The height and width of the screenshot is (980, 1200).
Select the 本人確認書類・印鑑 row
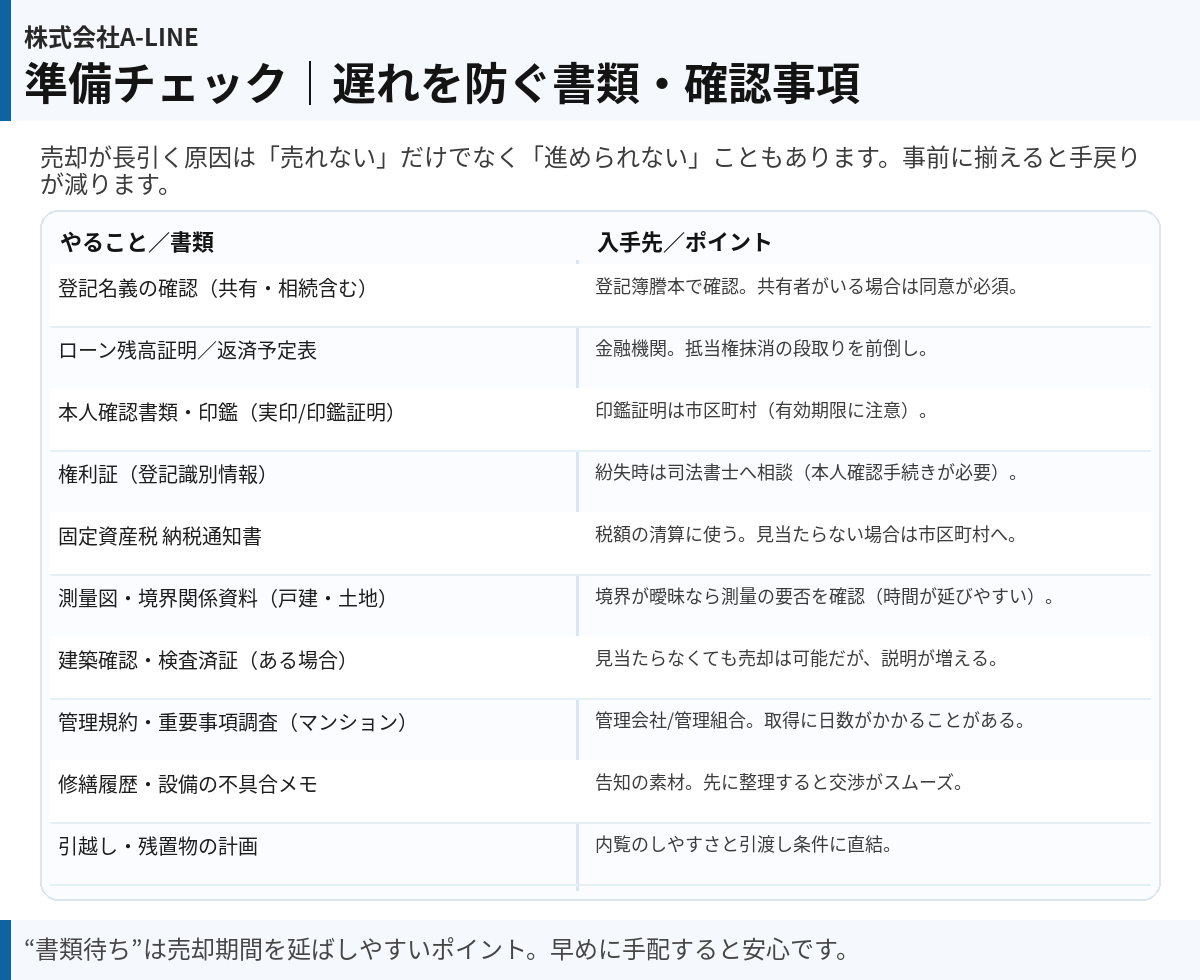pos(226,413)
